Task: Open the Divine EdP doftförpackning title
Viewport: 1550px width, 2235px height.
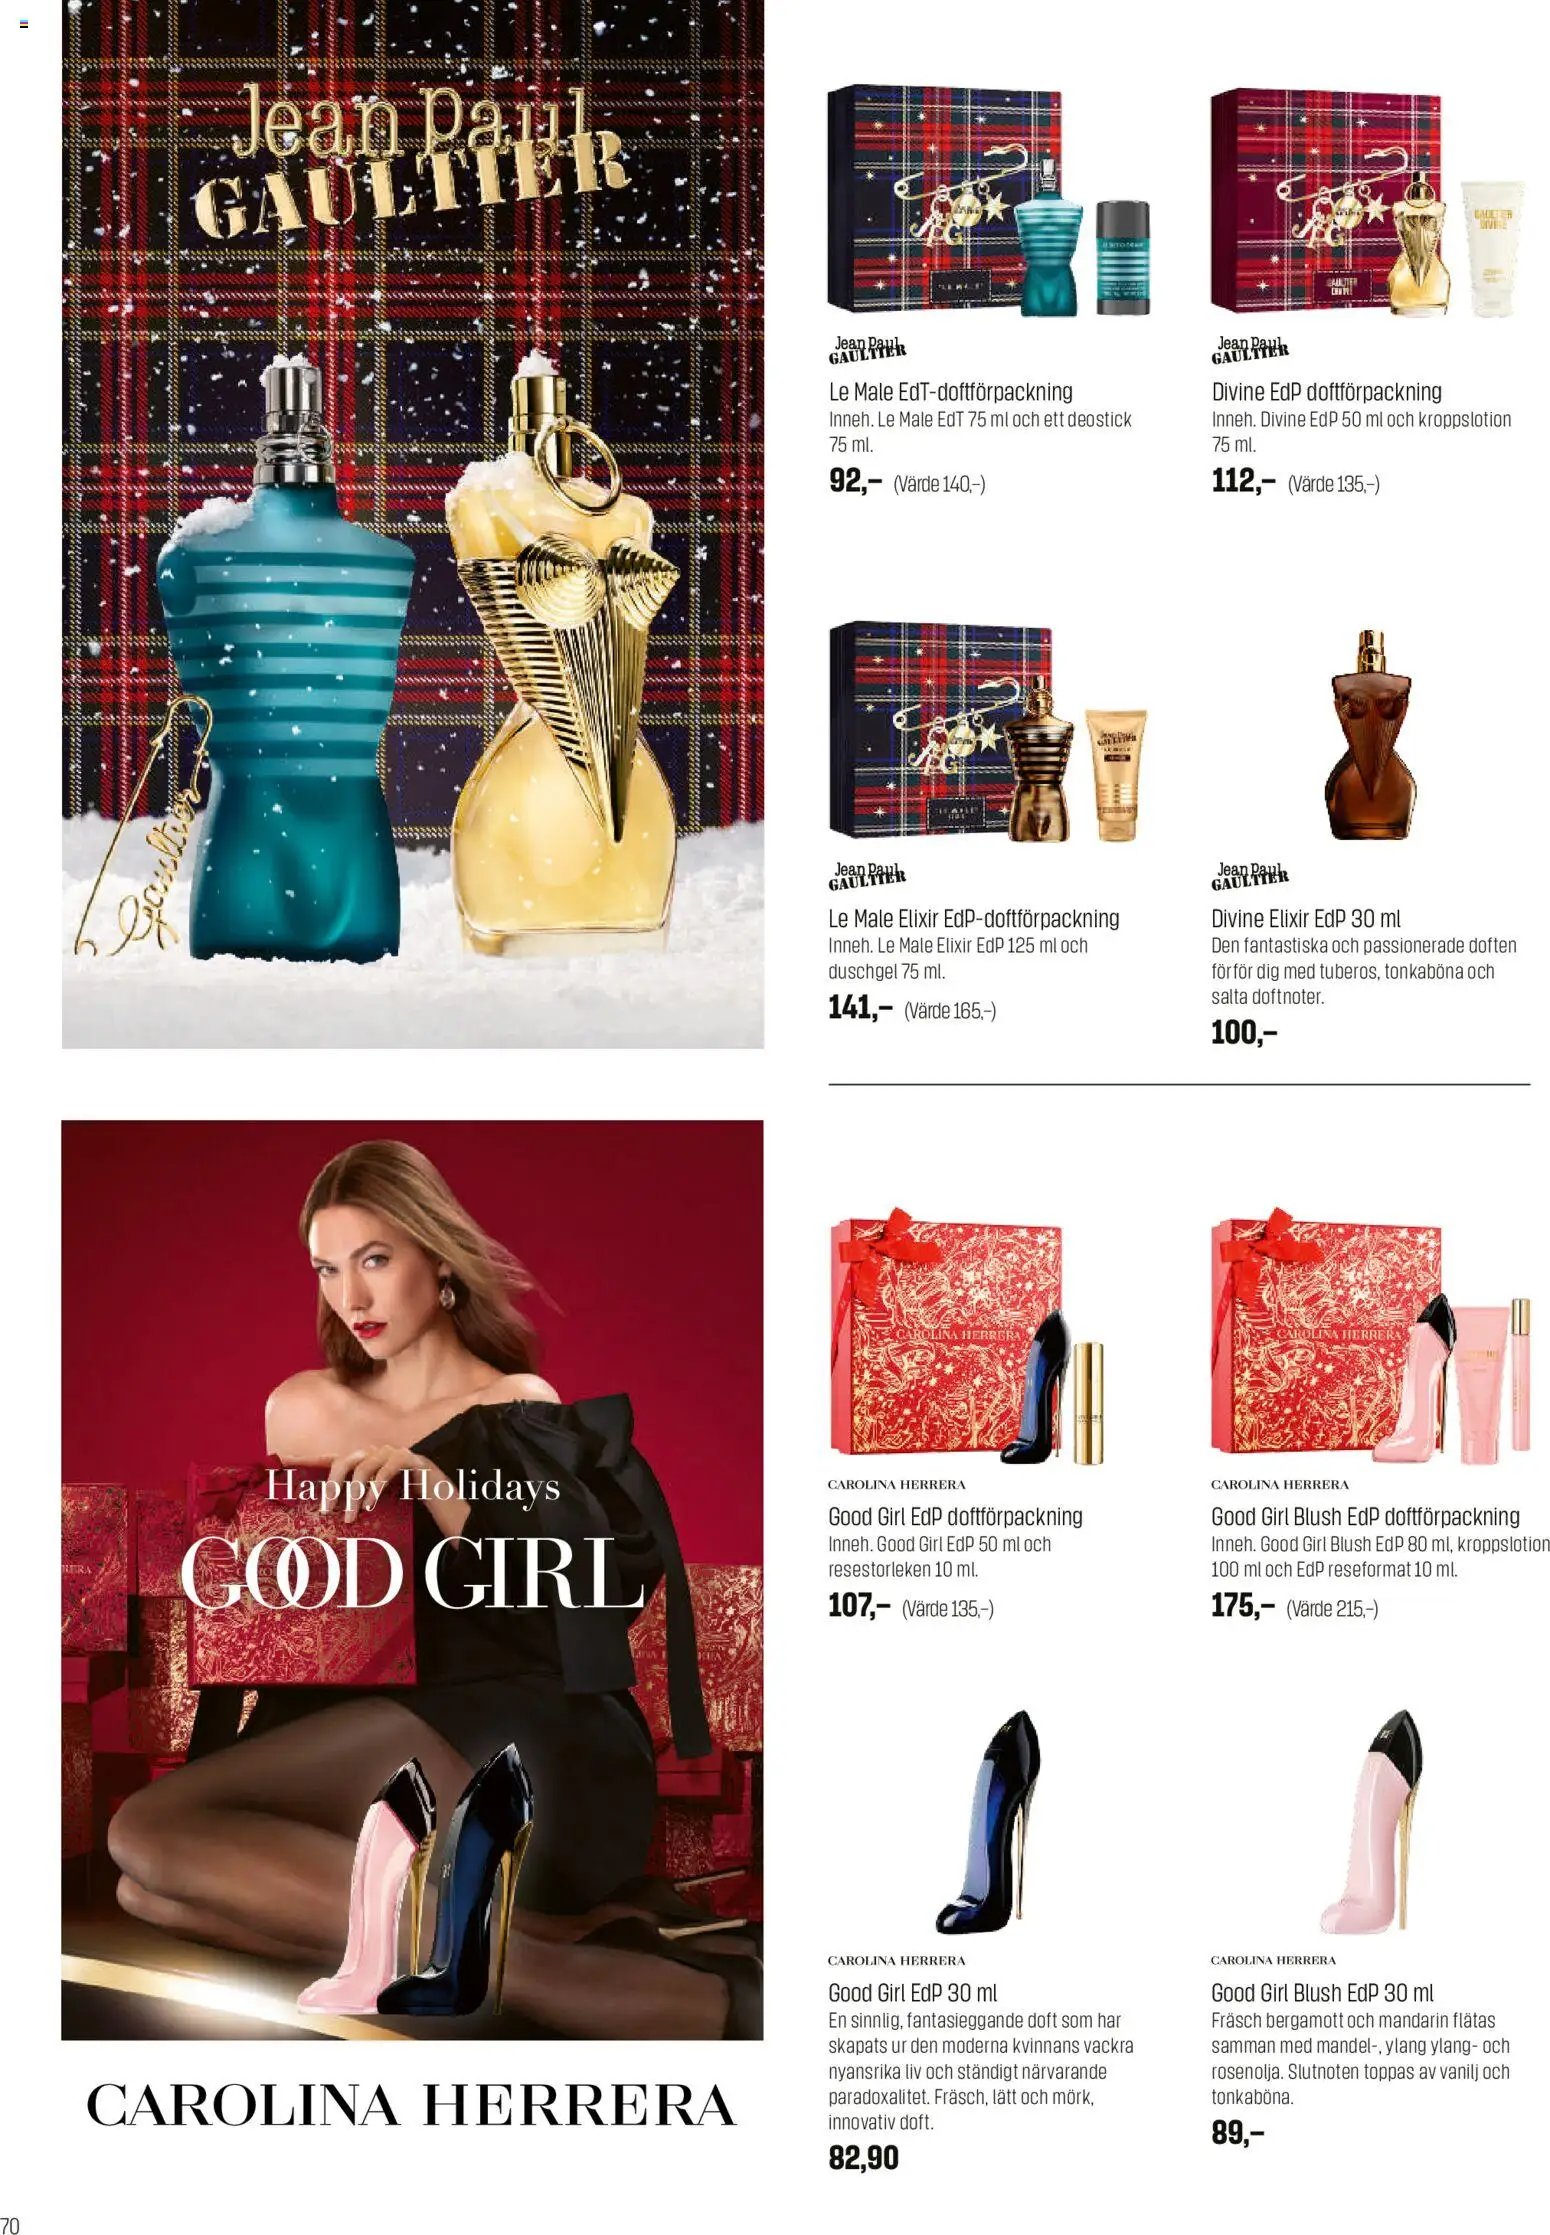Action: (1326, 392)
